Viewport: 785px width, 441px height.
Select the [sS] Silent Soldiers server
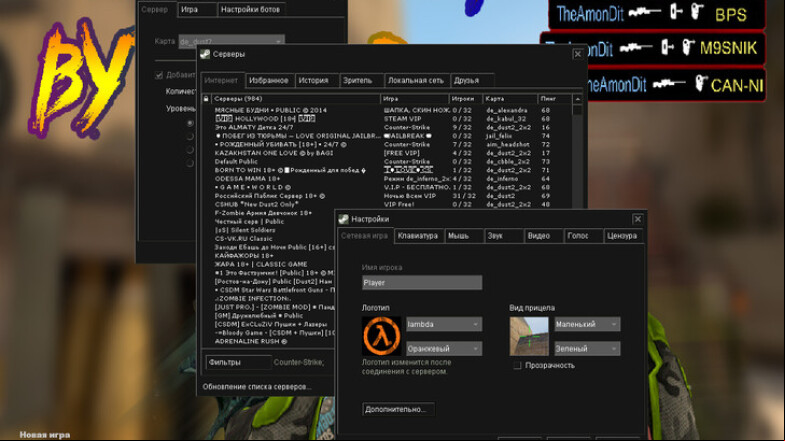[x=269, y=230]
